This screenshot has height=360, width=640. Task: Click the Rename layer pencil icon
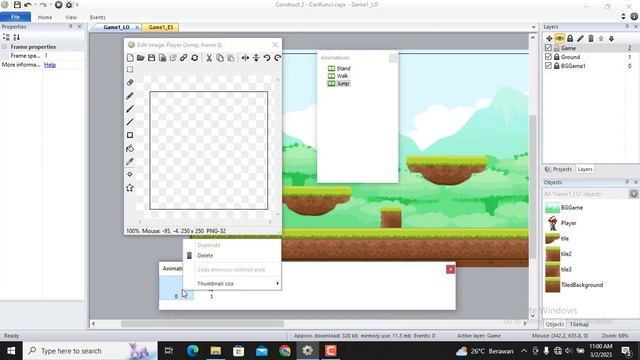coord(580,38)
